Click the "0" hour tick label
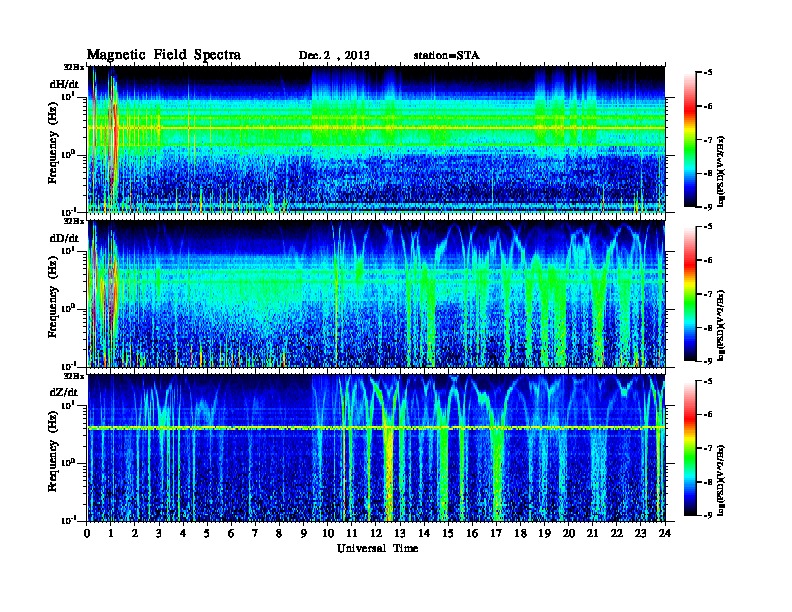This screenshot has width=792, height=612. [x=87, y=534]
